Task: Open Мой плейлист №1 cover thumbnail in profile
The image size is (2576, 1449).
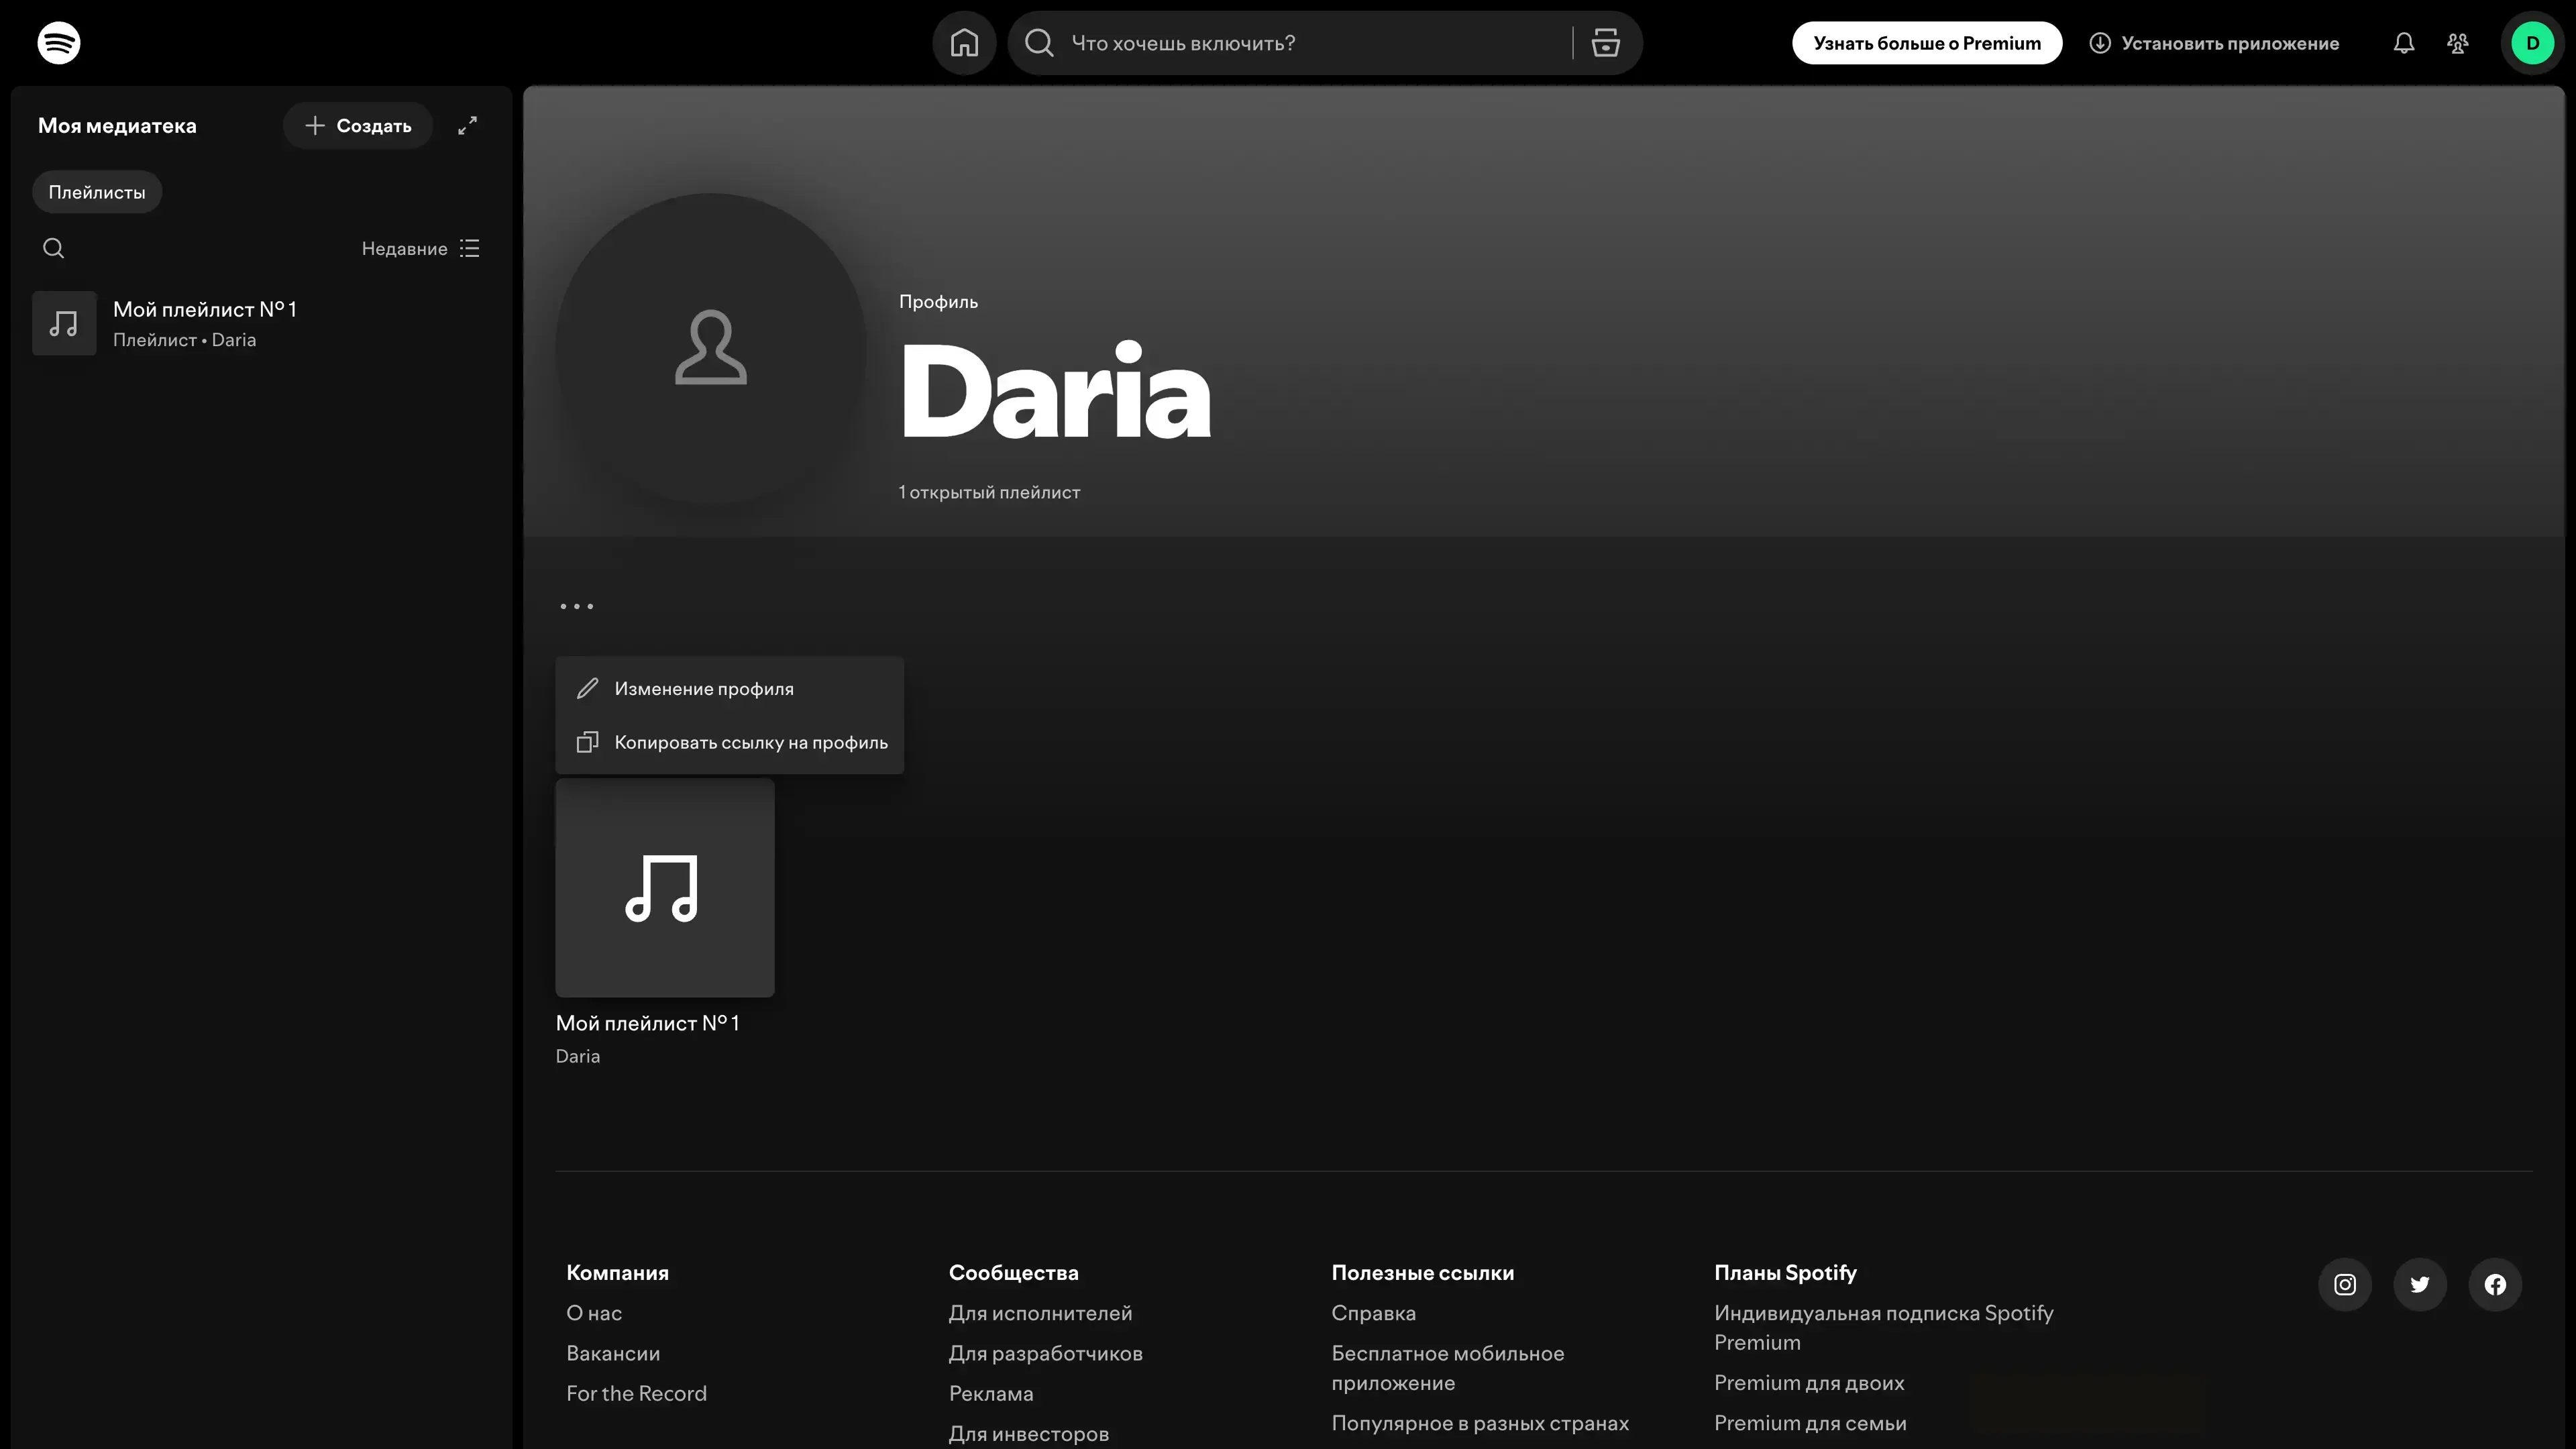Action: pyautogui.click(x=664, y=887)
